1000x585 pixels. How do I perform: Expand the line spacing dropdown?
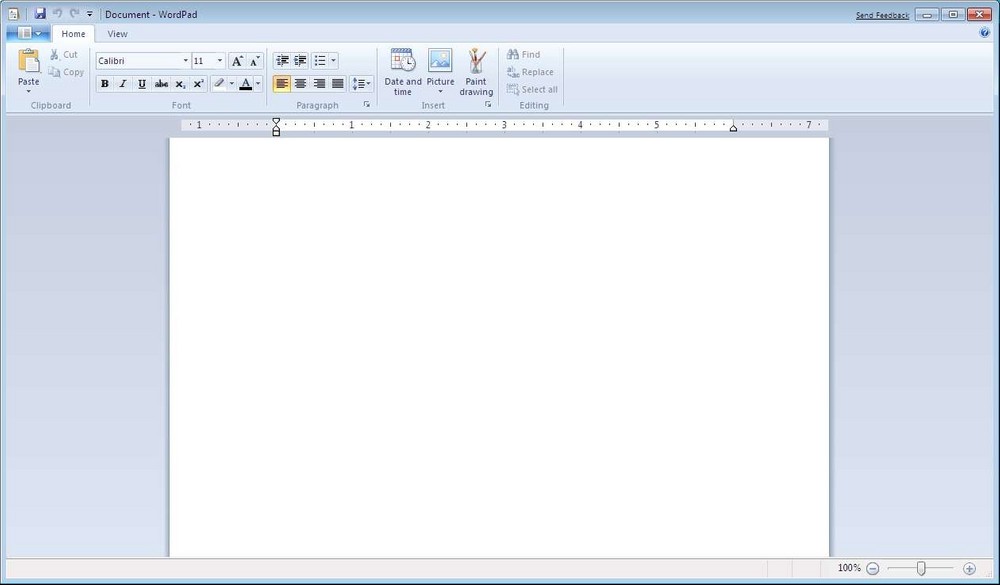362,84
